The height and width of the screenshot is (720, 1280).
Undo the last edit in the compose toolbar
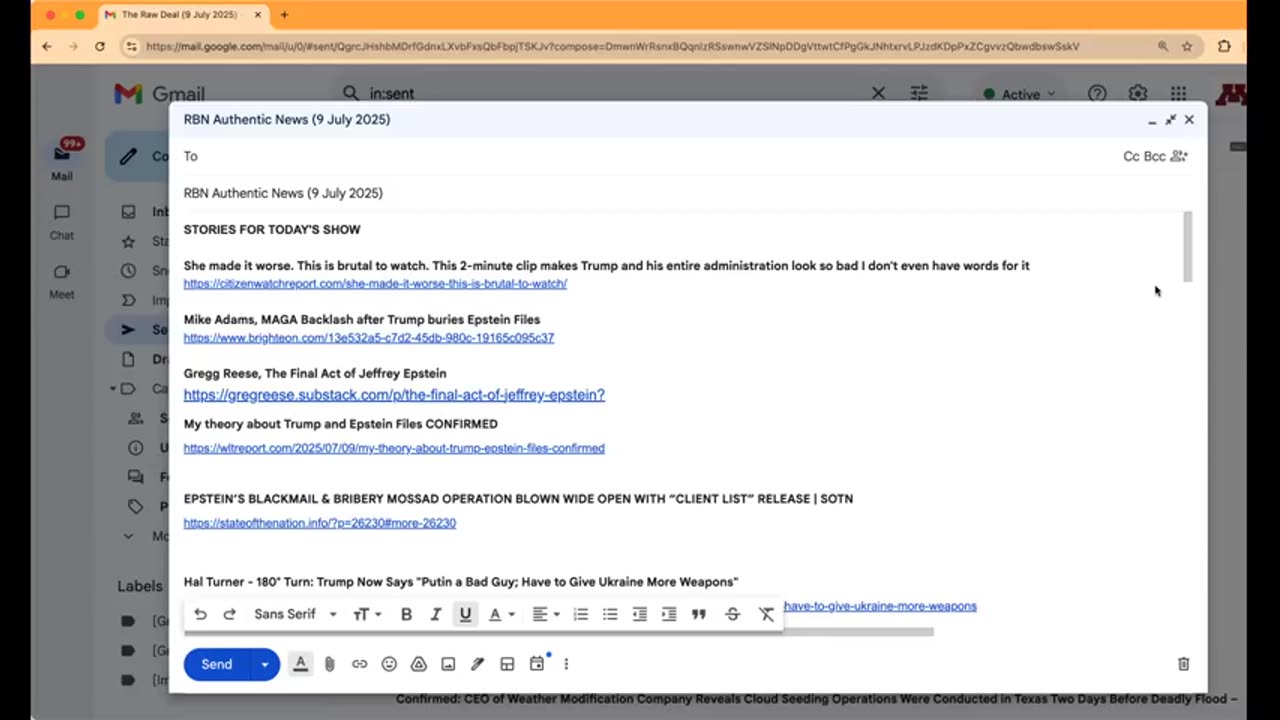click(200, 614)
